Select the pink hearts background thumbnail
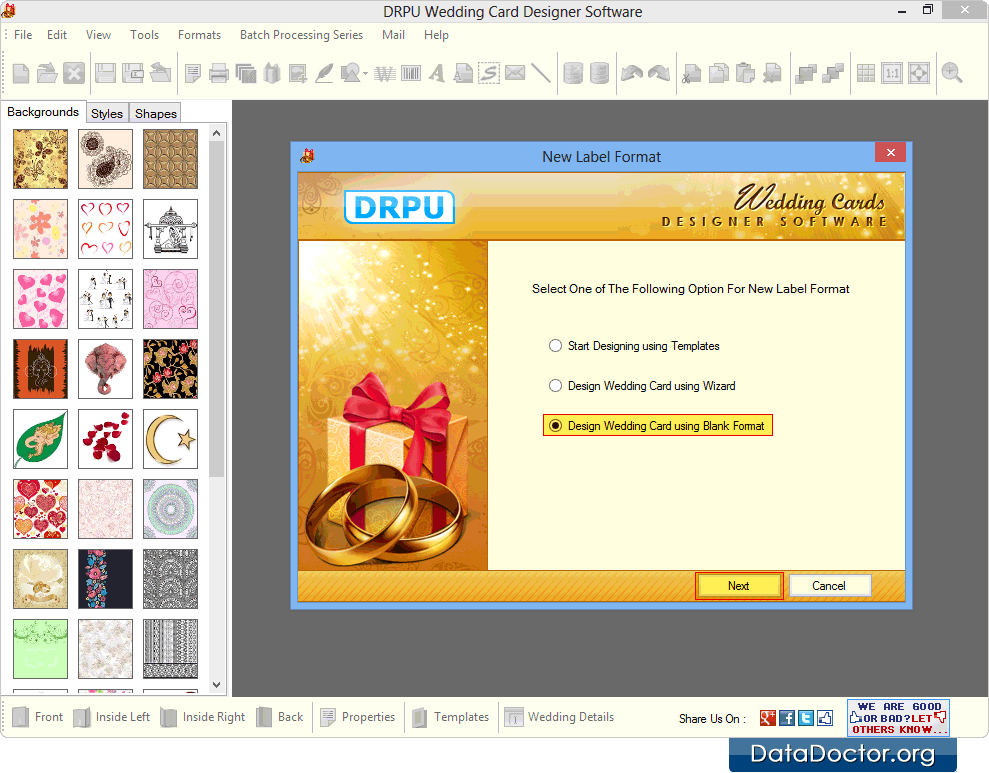 [40, 299]
